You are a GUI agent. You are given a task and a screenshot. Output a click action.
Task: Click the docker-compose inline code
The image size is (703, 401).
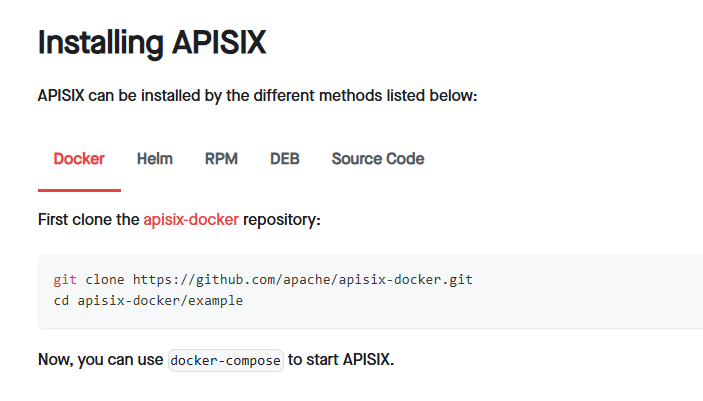pyautogui.click(x=226, y=361)
